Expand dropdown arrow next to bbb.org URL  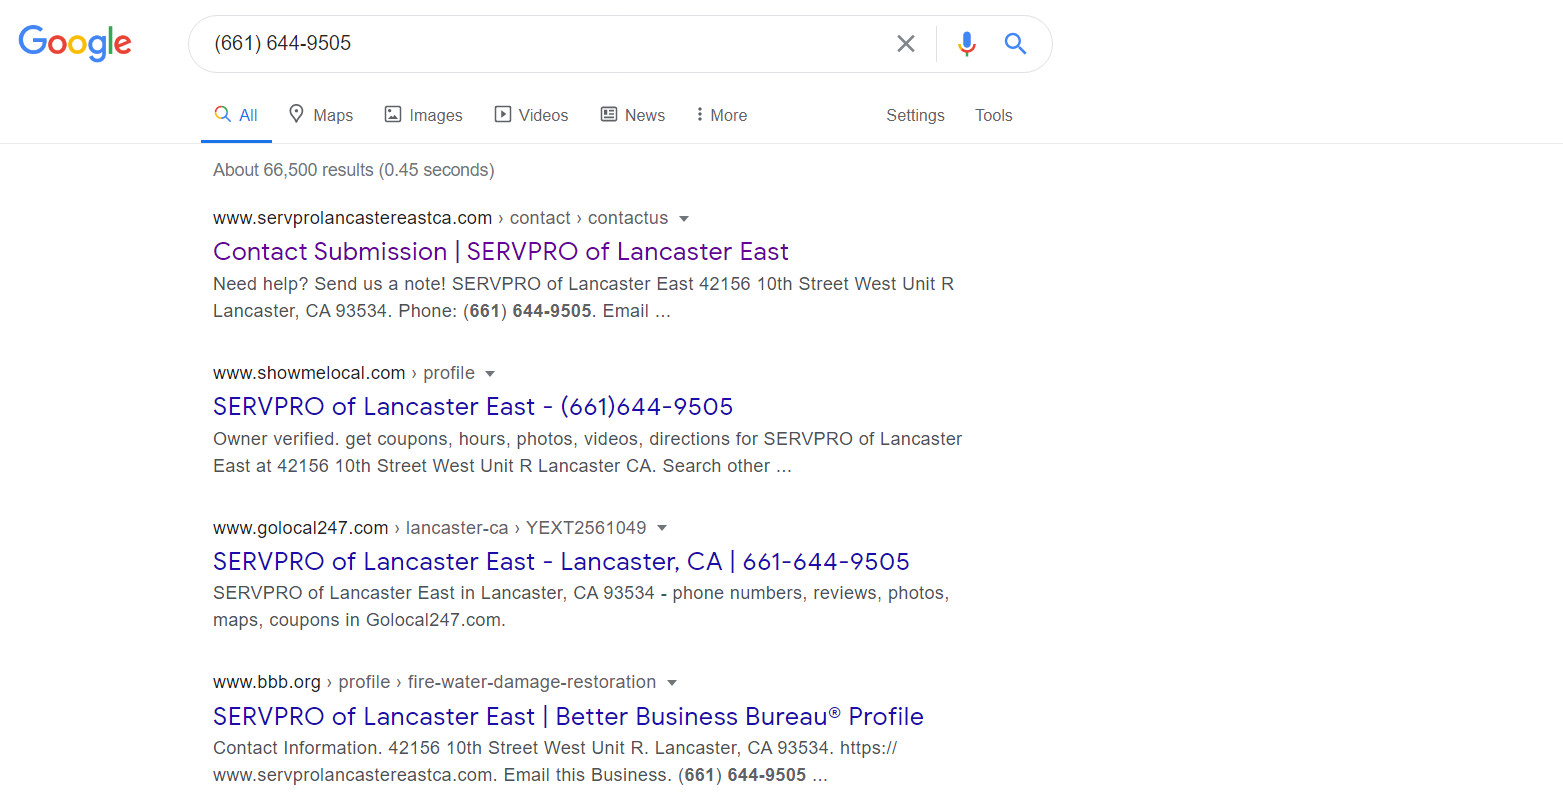pyautogui.click(x=672, y=683)
